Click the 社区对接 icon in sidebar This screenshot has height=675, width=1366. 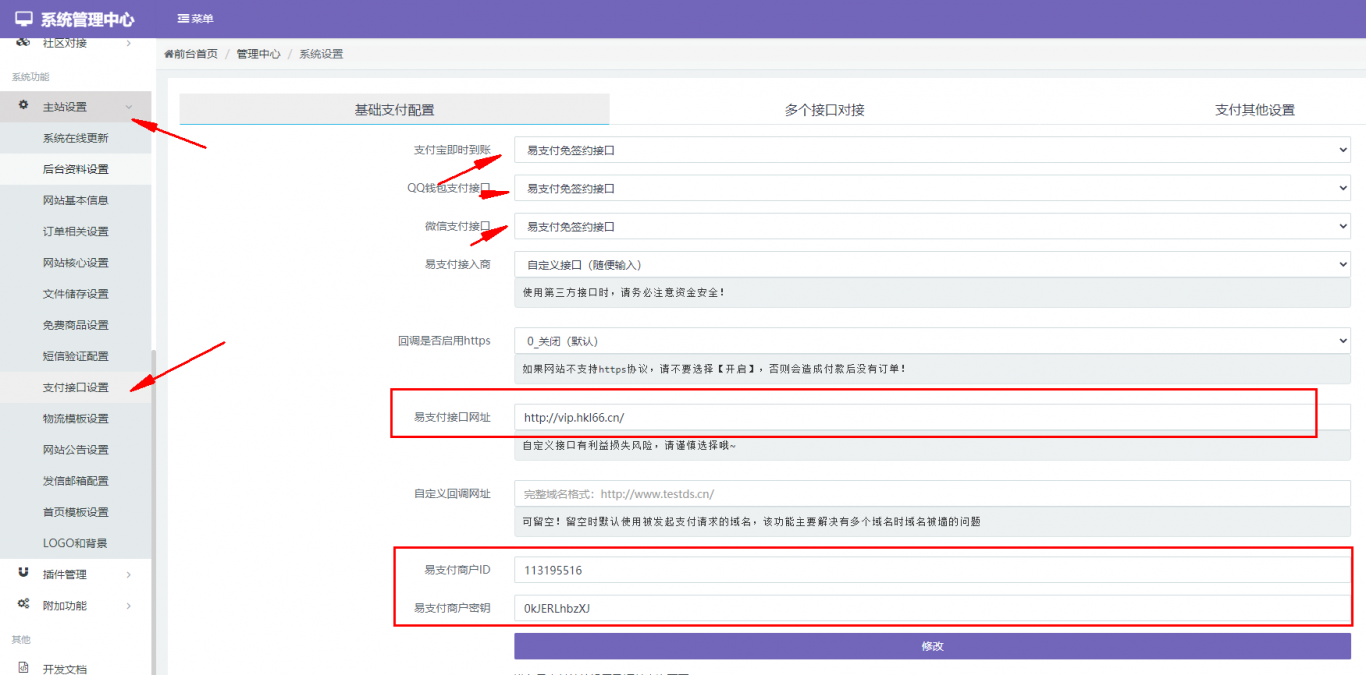(24, 43)
